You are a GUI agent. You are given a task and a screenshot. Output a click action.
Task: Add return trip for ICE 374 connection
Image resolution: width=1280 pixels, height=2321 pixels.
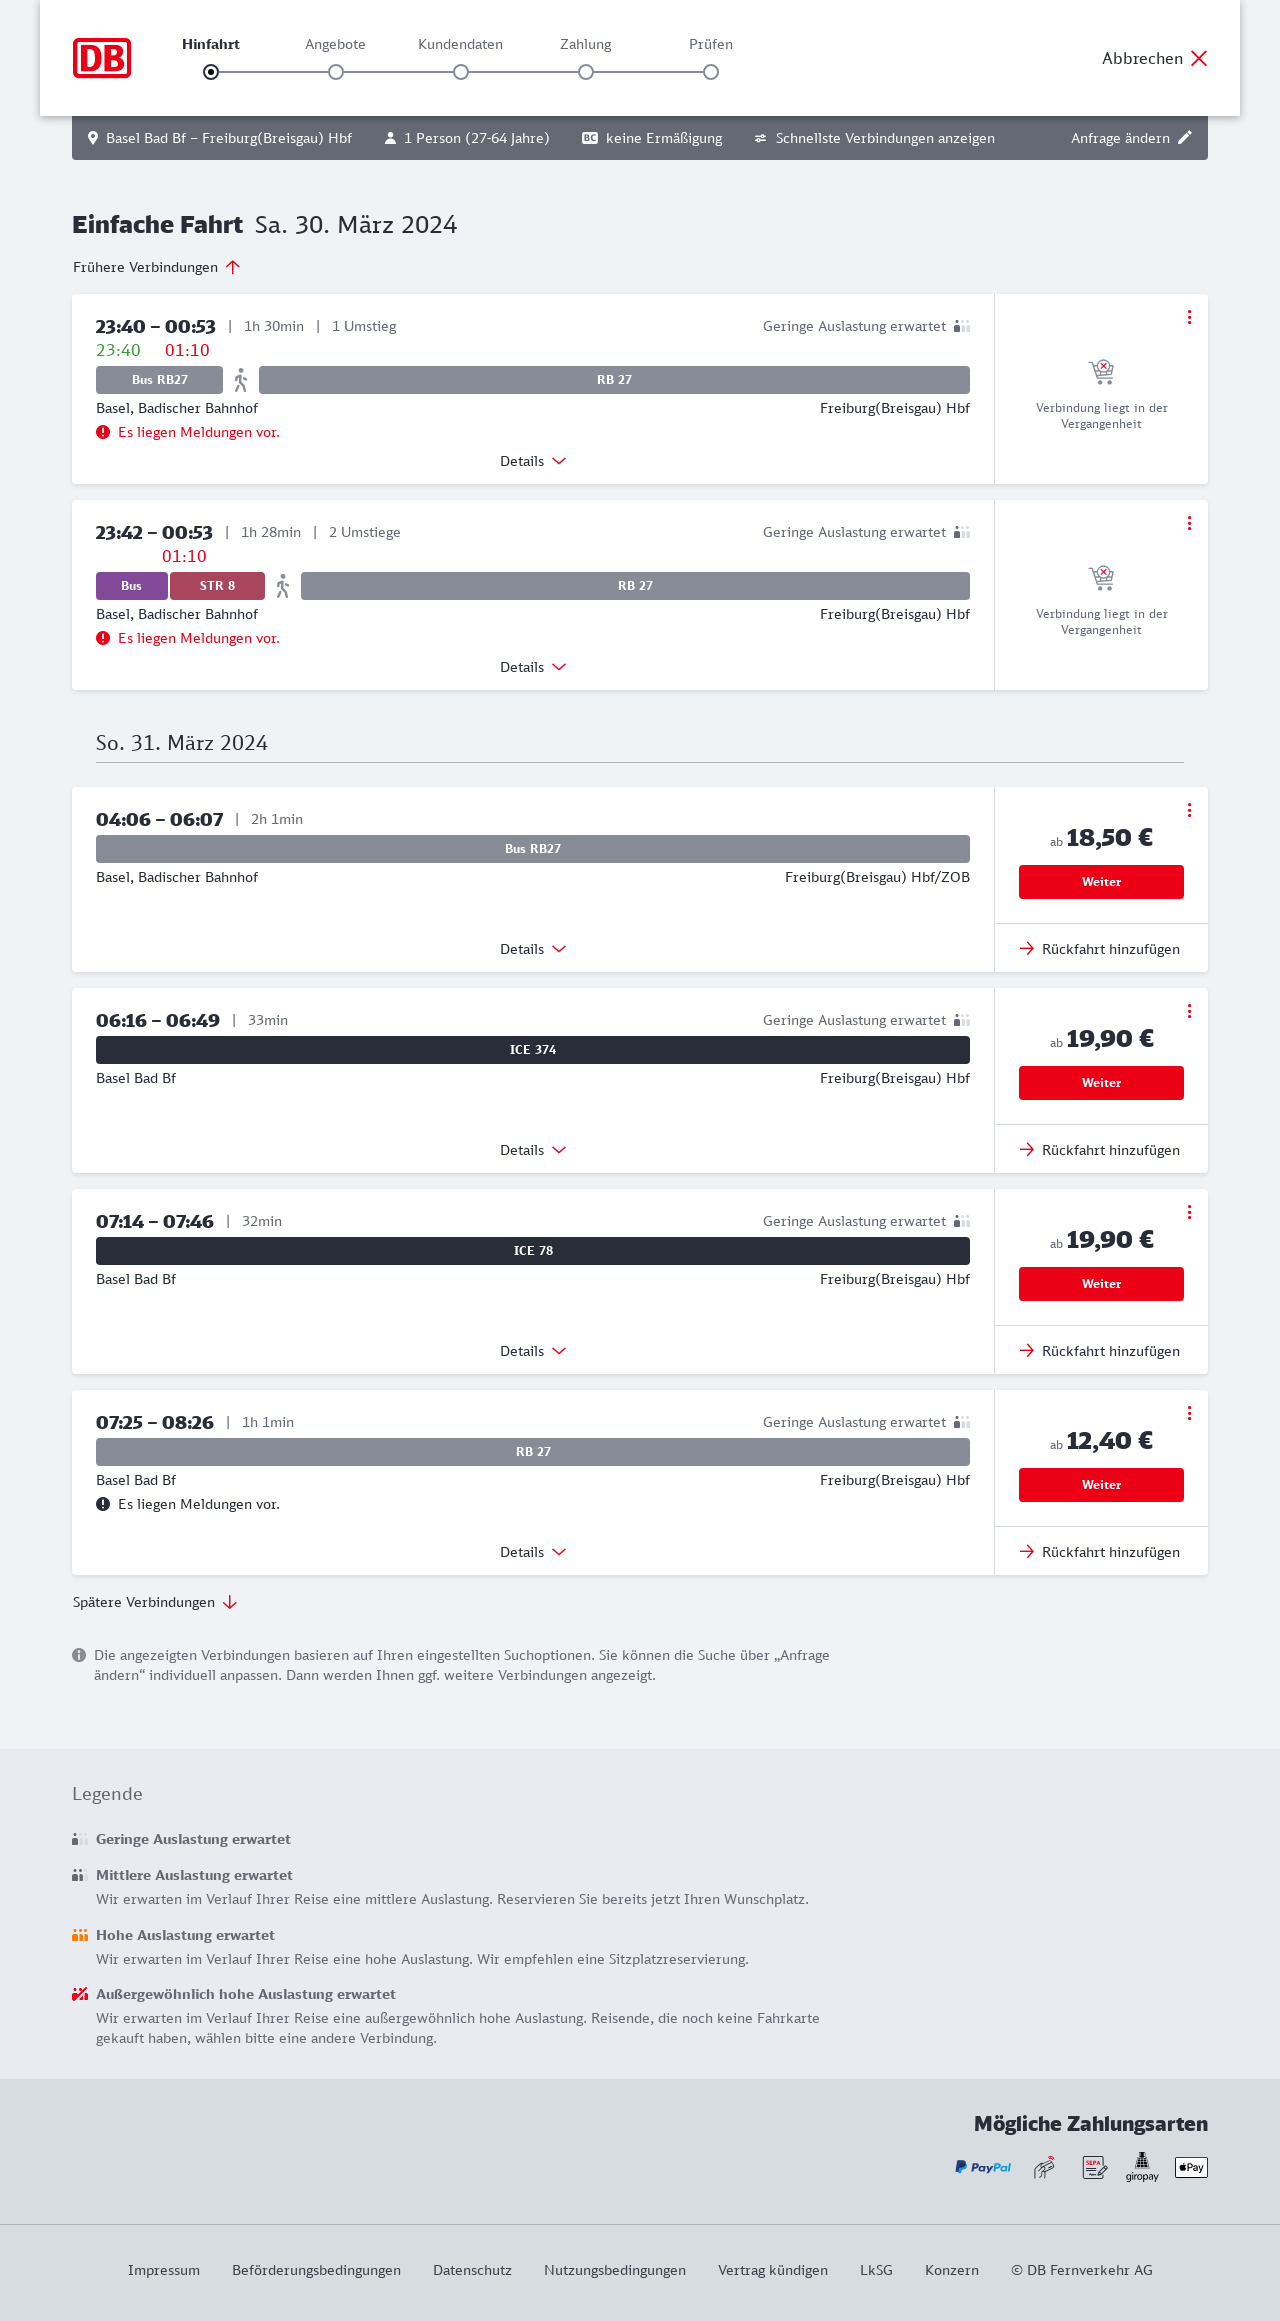tap(1100, 1150)
